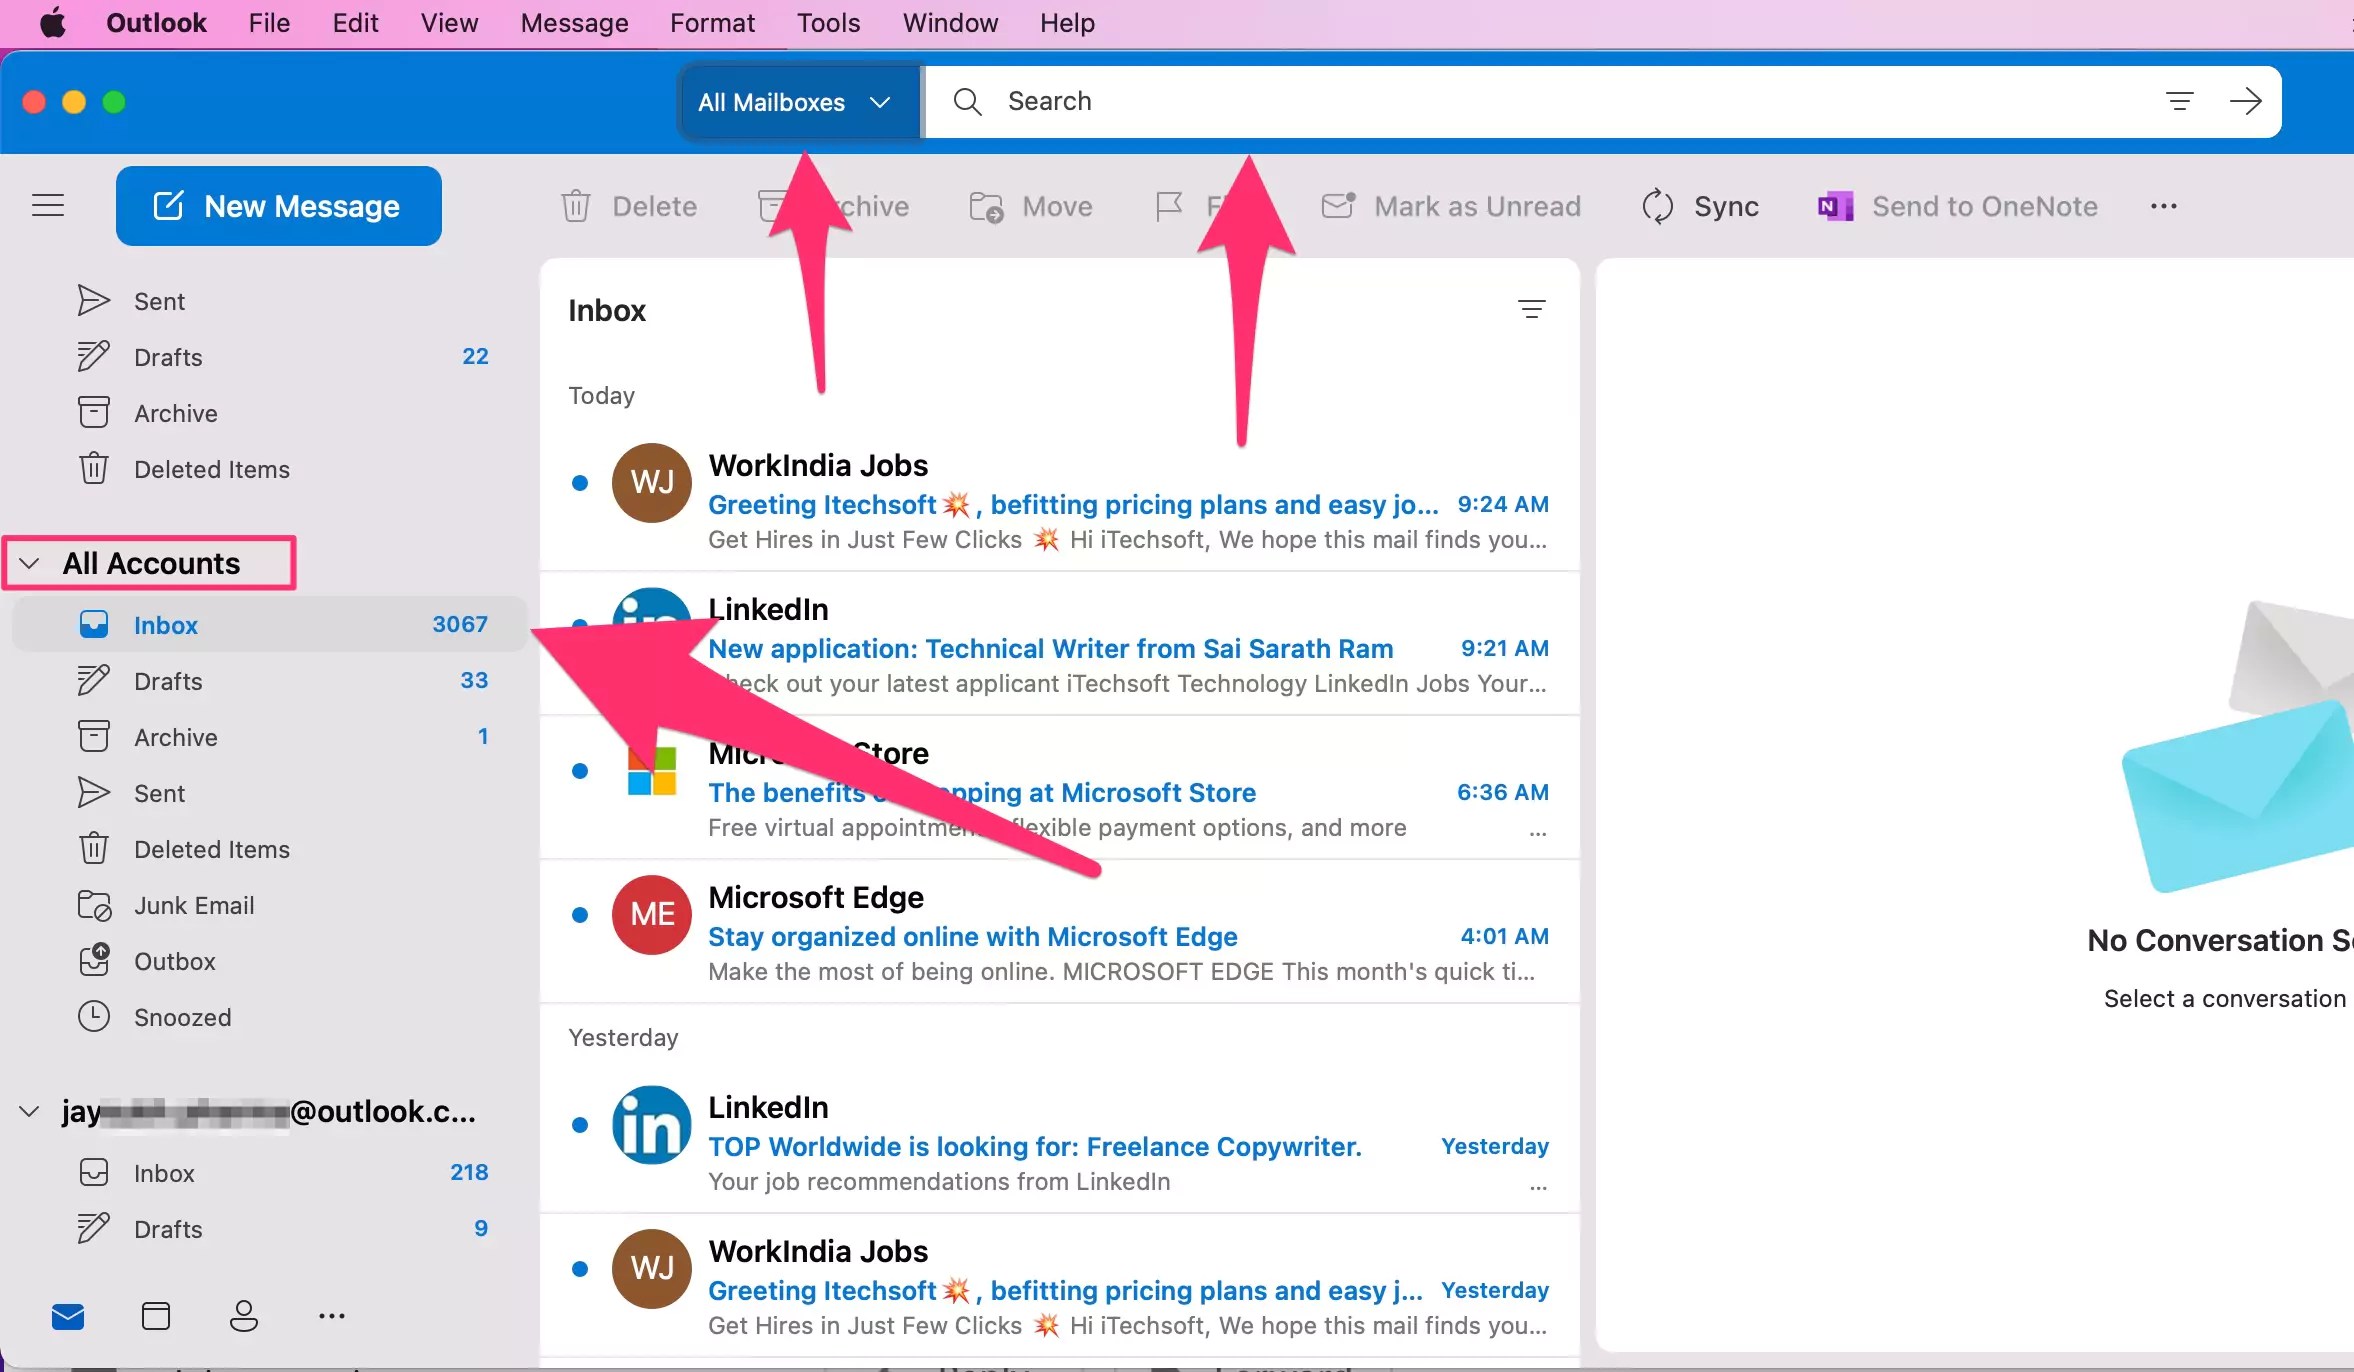Open the People view from the bottom bar
The width and height of the screenshot is (2354, 1372).
[243, 1316]
